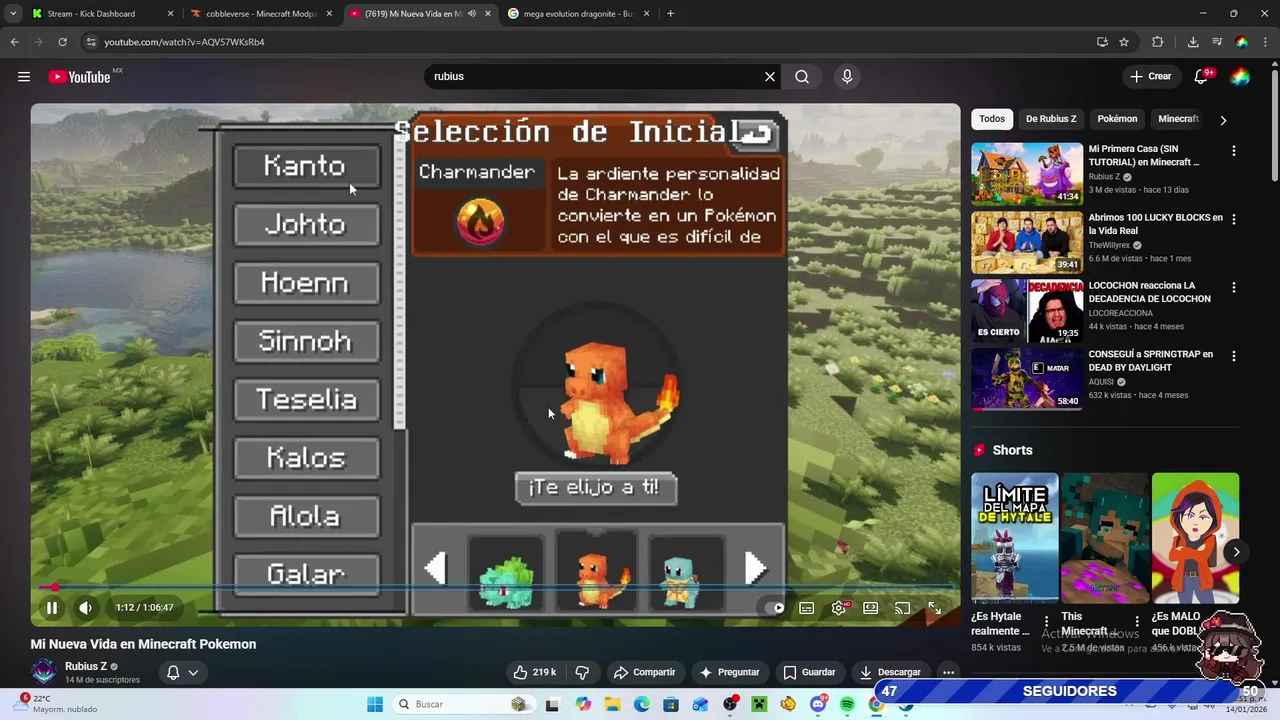This screenshot has width=1280, height=720.
Task: Open channel notification bell dropdown for Rubius Z
Action: point(182,672)
